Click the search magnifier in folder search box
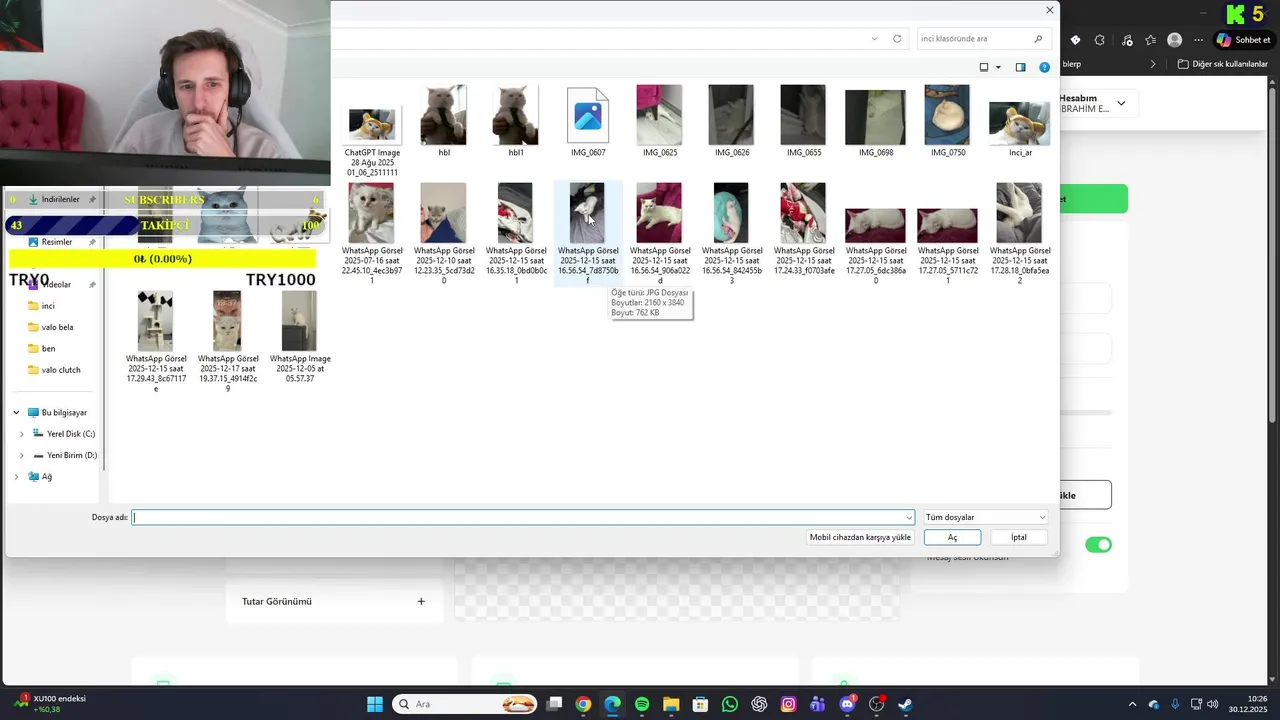This screenshot has height=720, width=1280. (1038, 39)
